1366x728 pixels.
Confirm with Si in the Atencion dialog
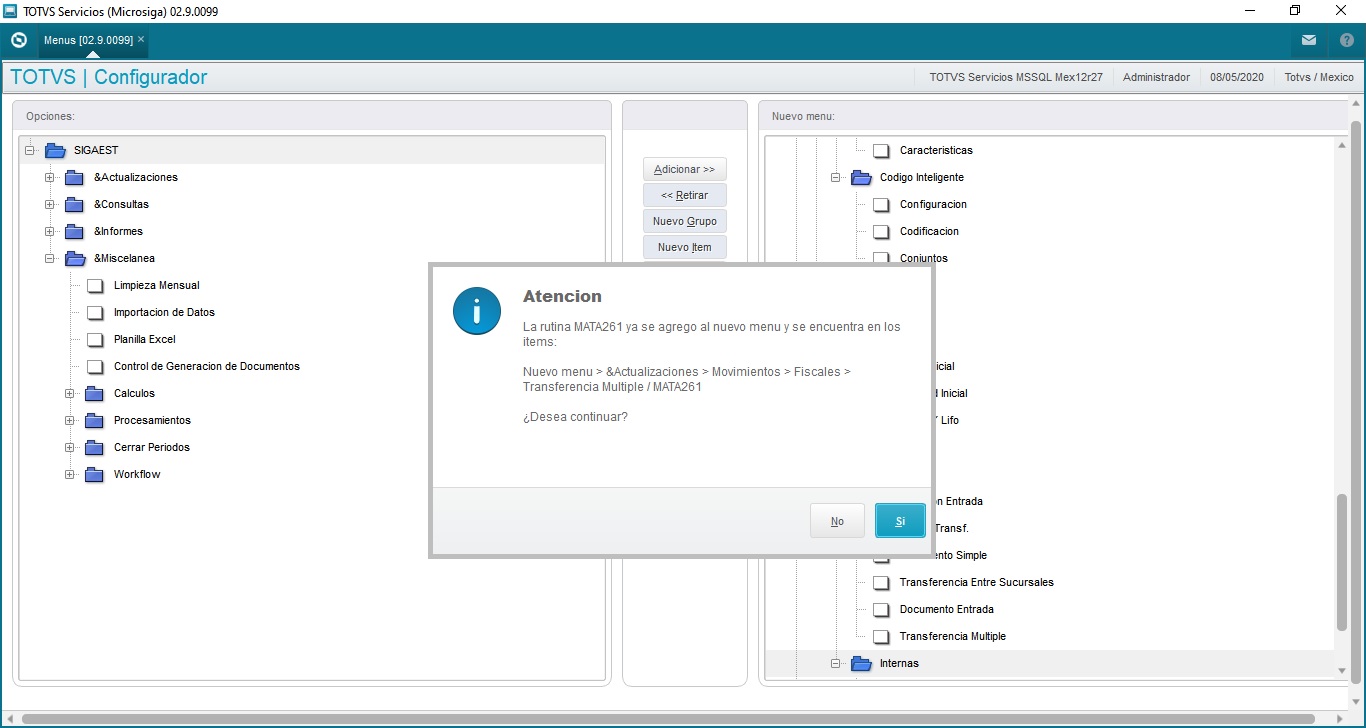[x=900, y=521]
